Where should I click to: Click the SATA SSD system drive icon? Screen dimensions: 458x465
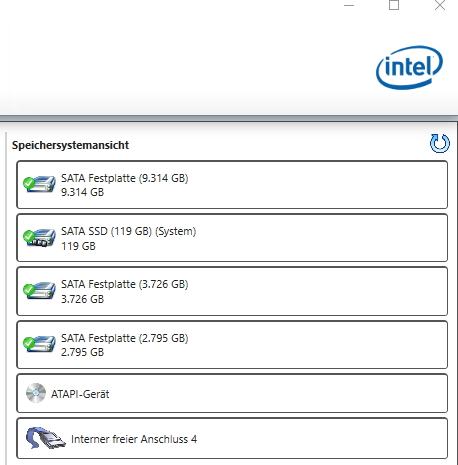click(39, 237)
